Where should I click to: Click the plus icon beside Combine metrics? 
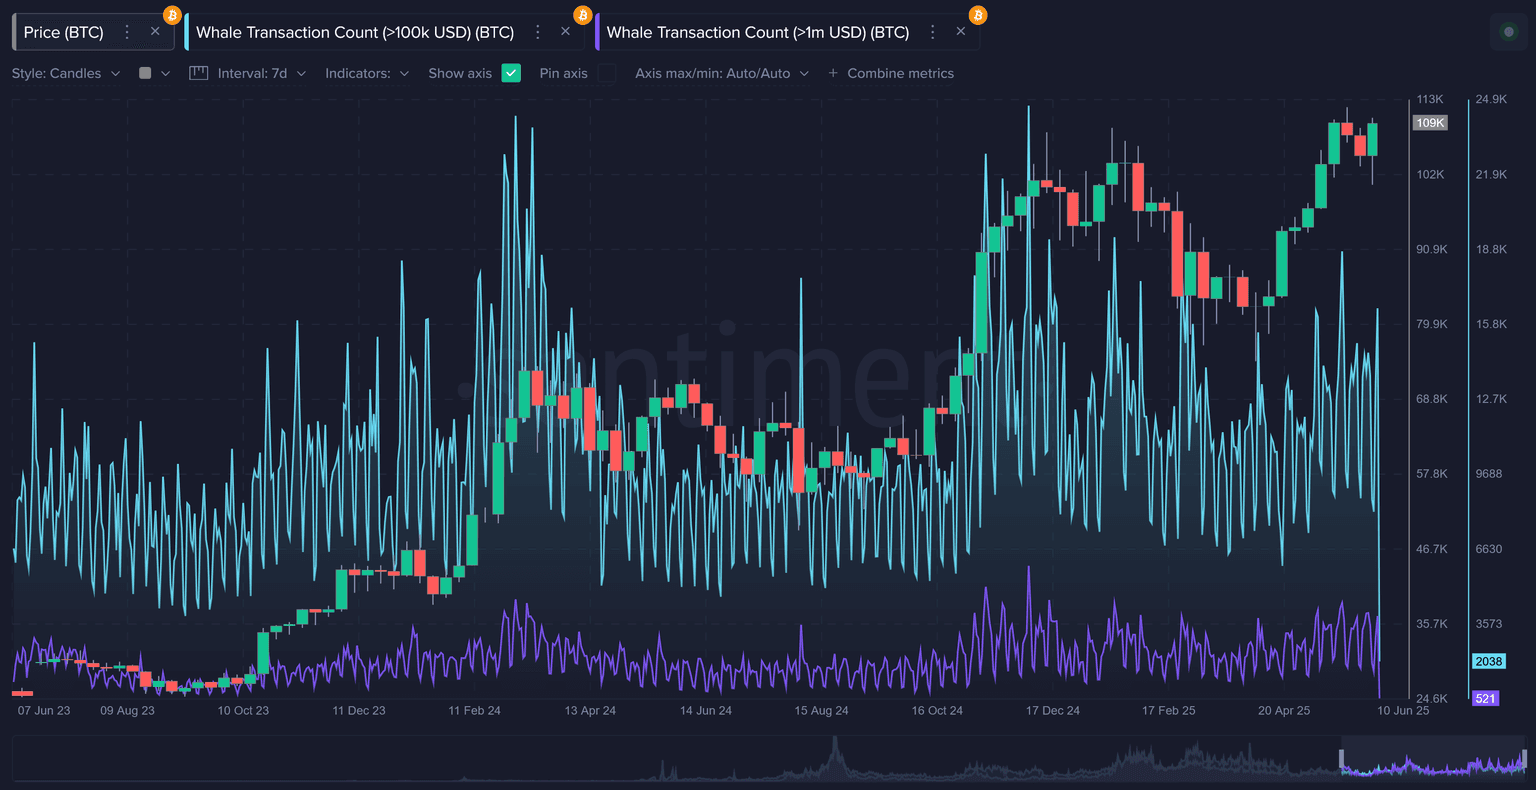(x=833, y=73)
